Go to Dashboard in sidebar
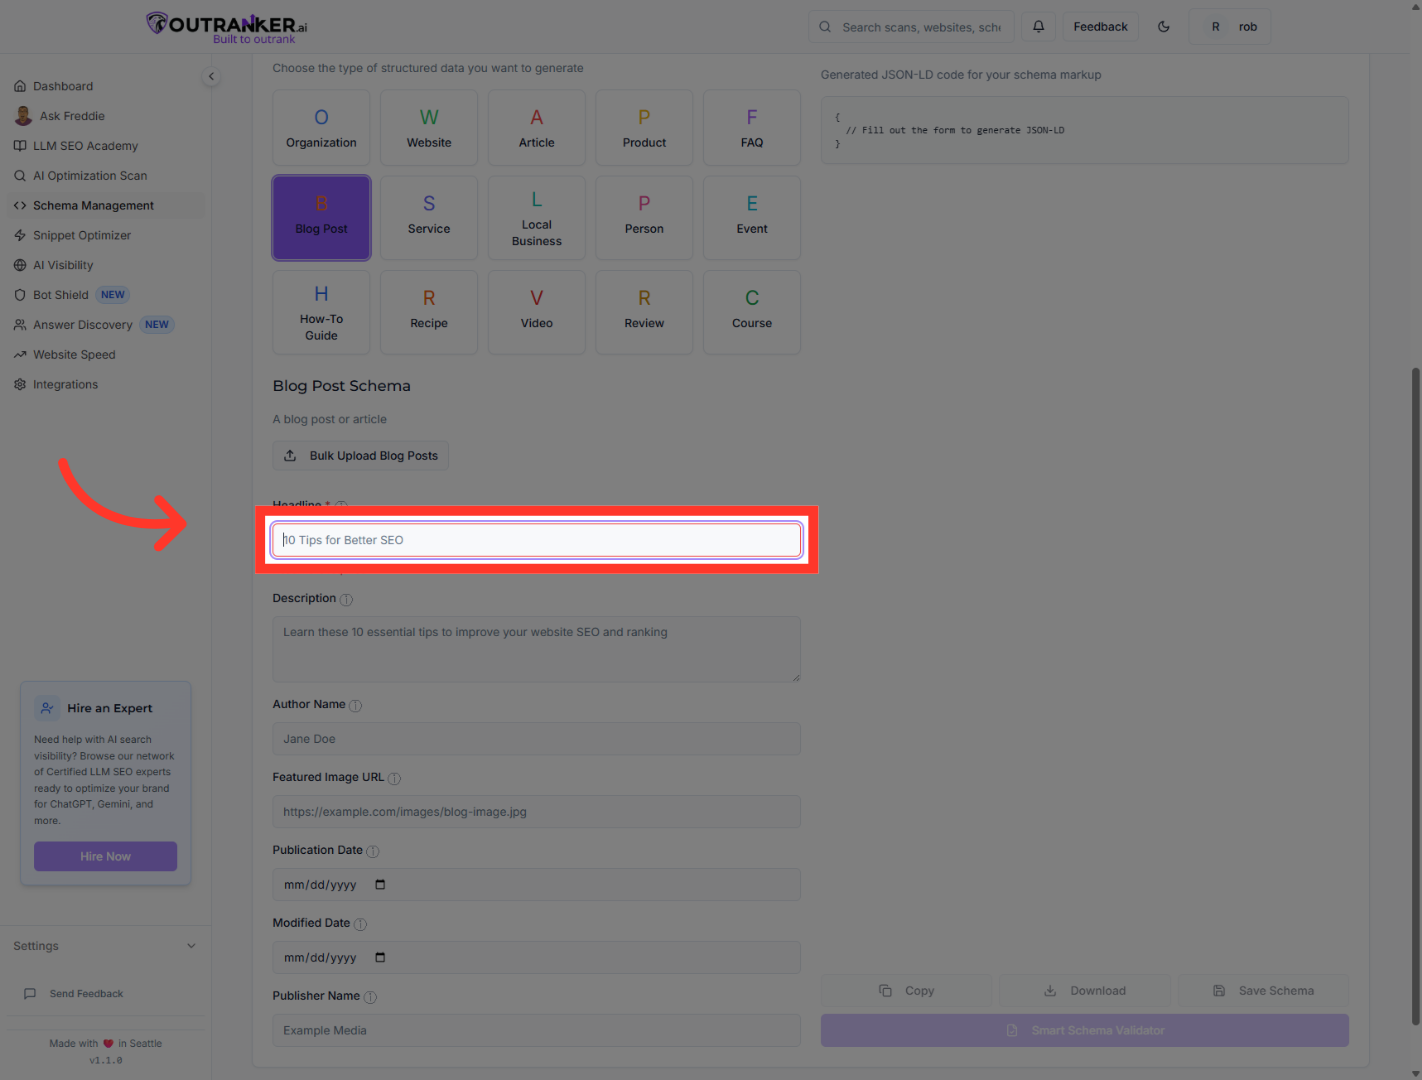Screen dimensions: 1422x1080 (106, 86)
